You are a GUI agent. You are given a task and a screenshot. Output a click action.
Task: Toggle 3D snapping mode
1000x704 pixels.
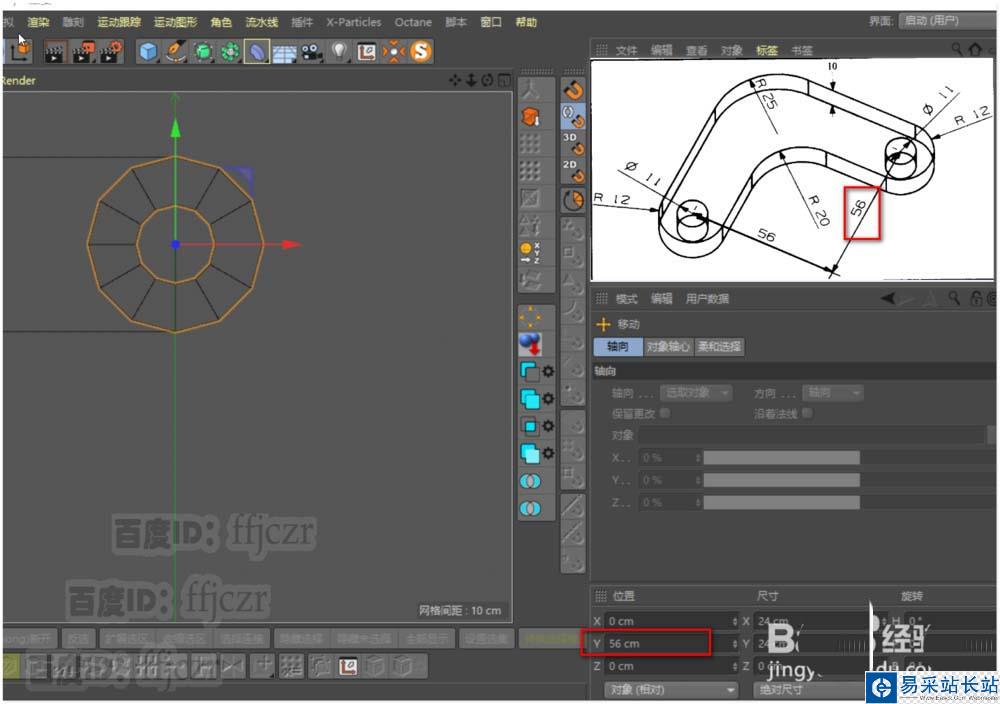[x=573, y=144]
